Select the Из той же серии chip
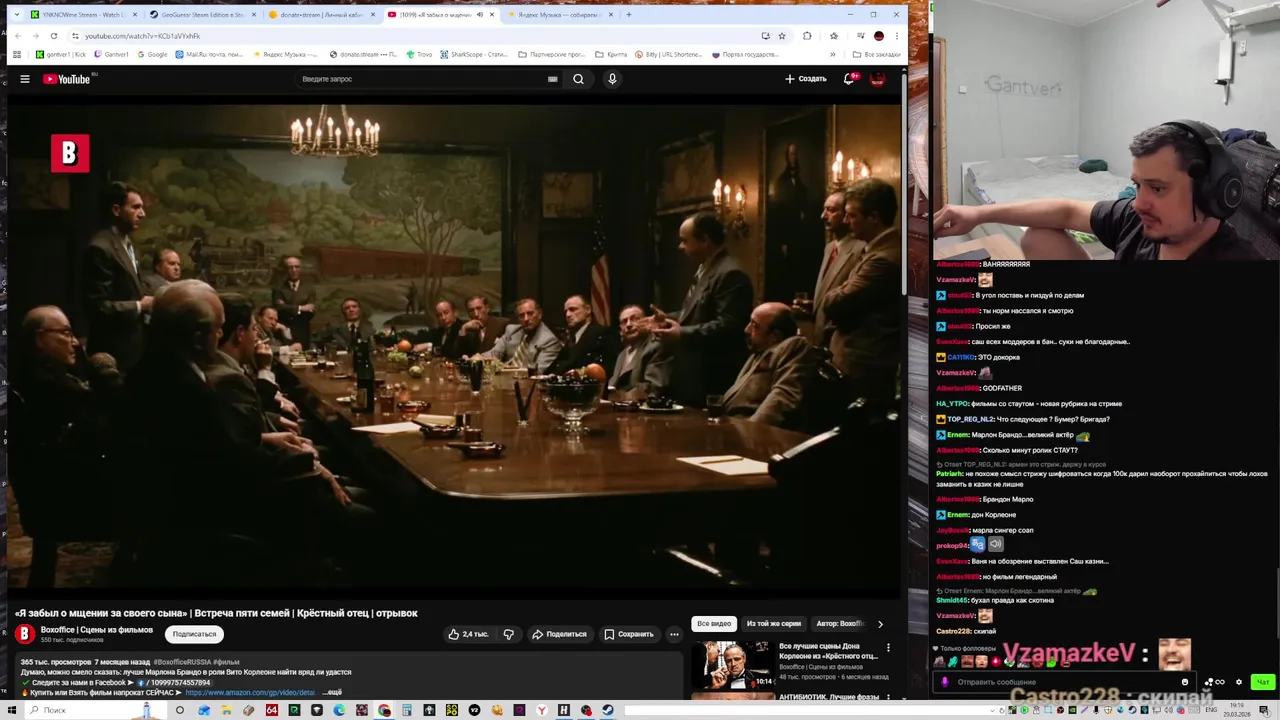Viewport: 1280px width, 720px height. (x=774, y=624)
